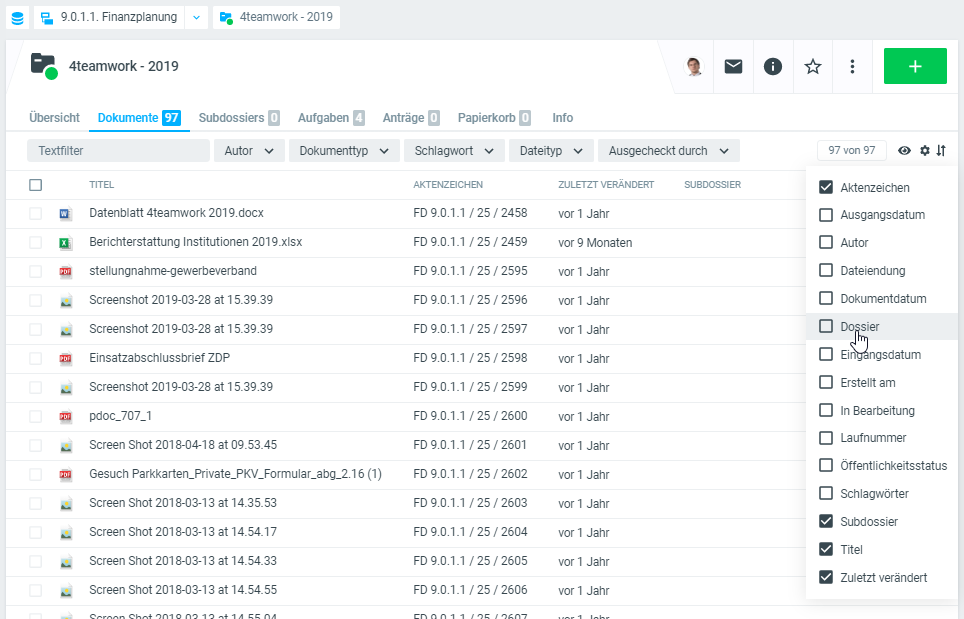Screen dimensions: 964x619
Task: Open Berichterstattung Institutionen 2019.xlsx
Action: click(195, 242)
